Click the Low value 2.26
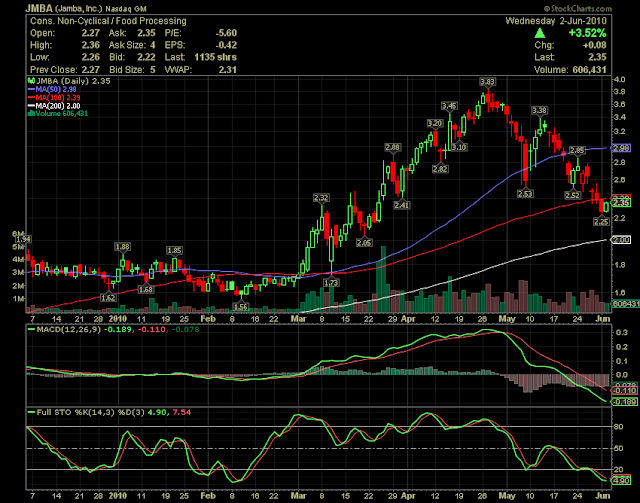The width and height of the screenshot is (640, 503). point(90,57)
